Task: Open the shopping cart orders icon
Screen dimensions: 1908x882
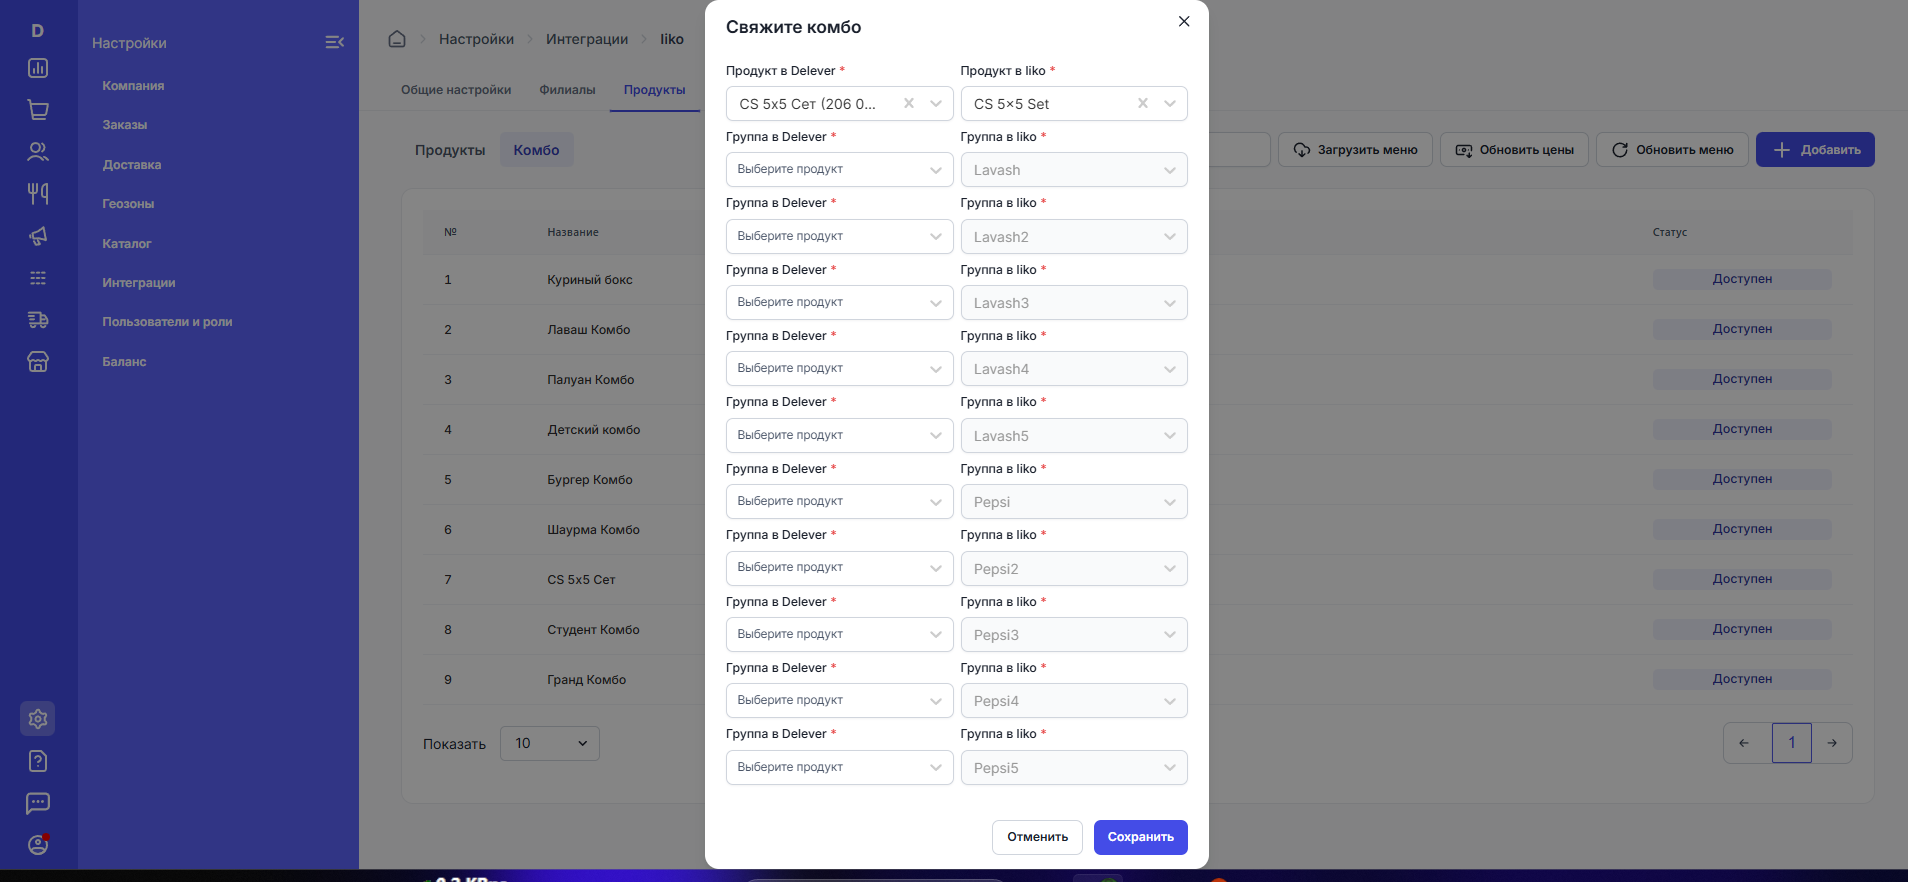Action: coord(38,110)
